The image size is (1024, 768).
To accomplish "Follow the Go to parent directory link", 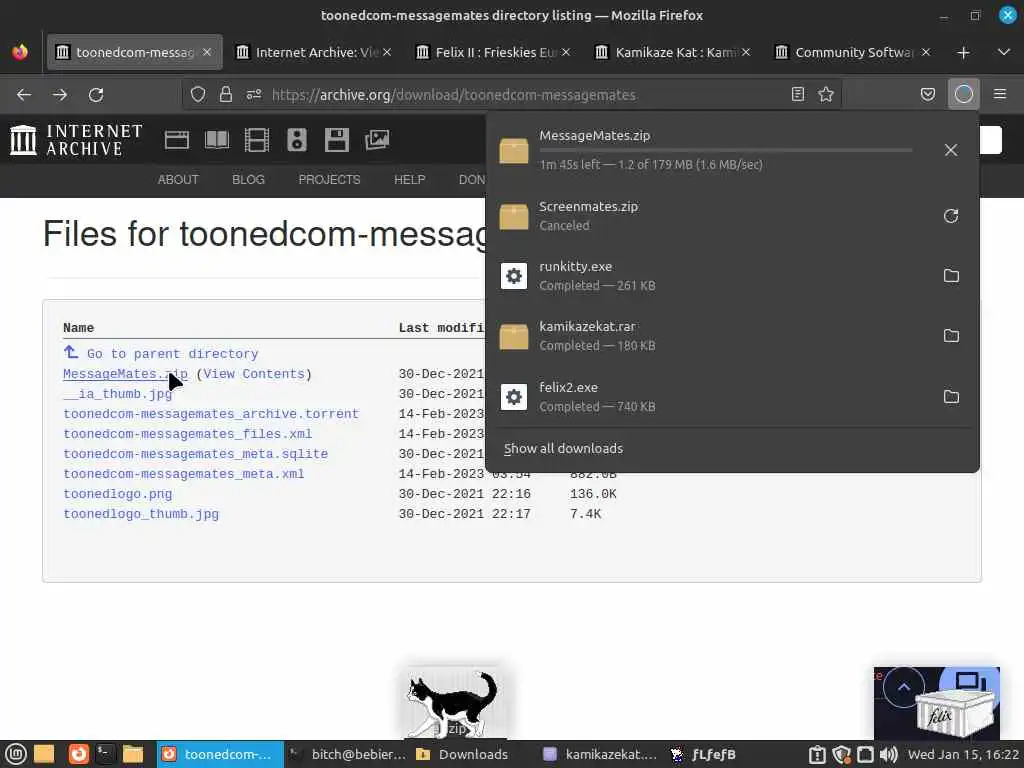I will point(172,354).
